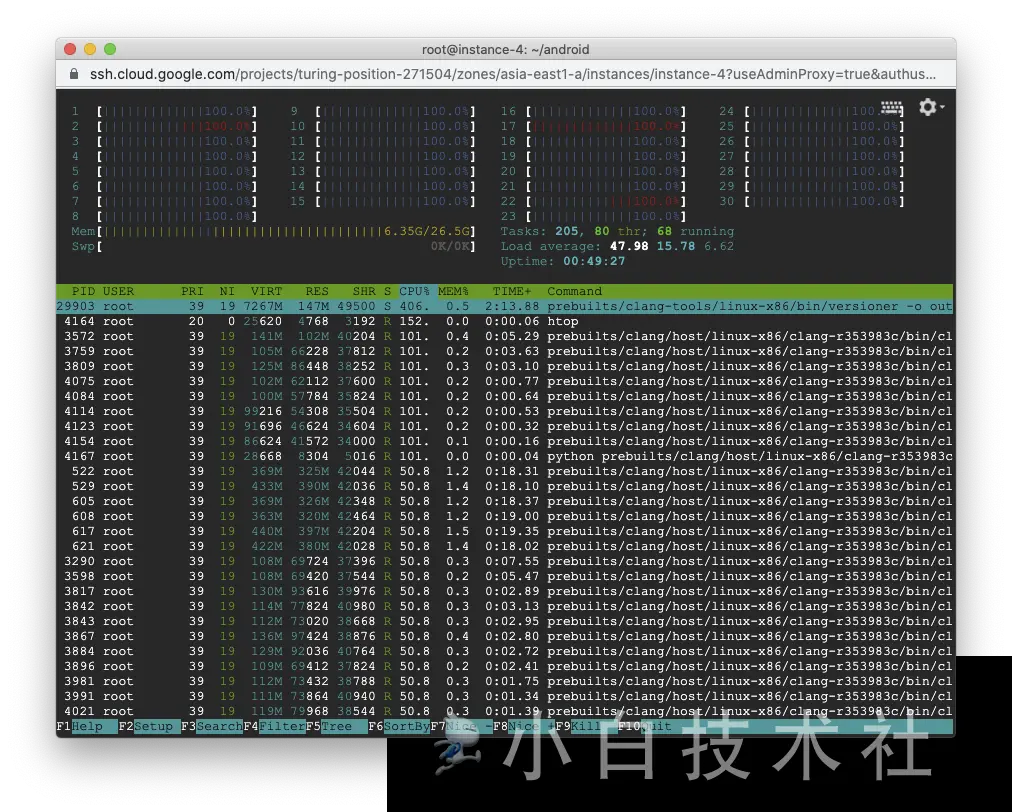
Task: Increase priority with F8Nice +
Action: (522, 727)
